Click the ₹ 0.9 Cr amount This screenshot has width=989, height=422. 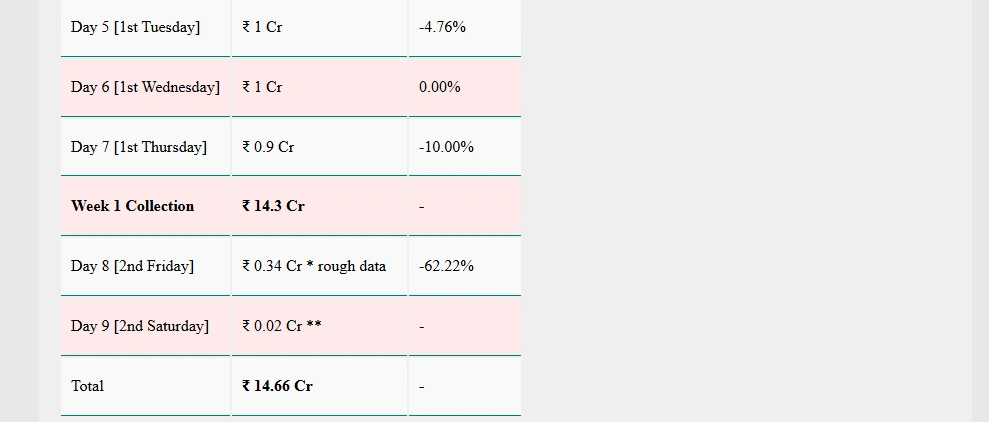[x=268, y=147]
